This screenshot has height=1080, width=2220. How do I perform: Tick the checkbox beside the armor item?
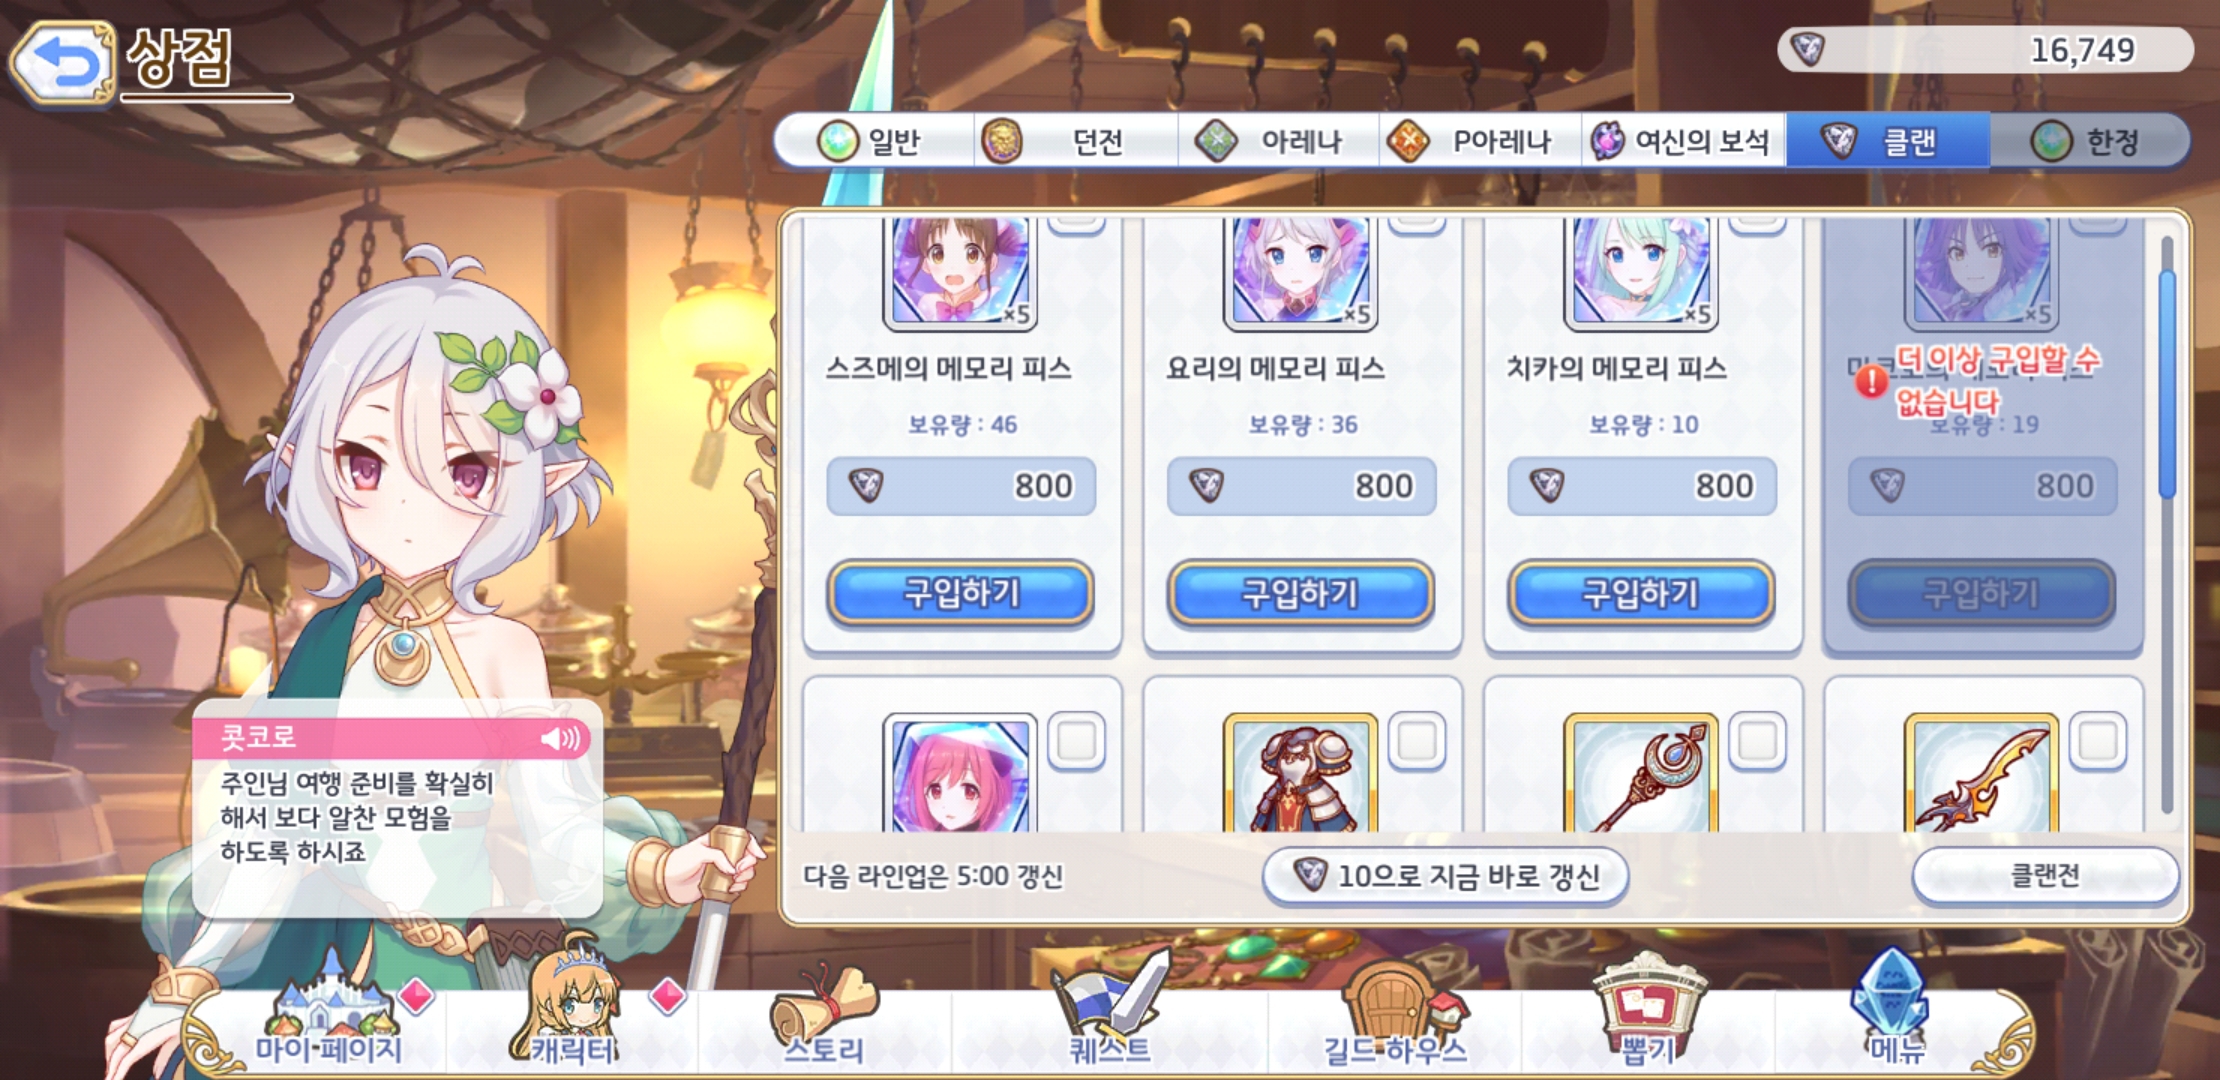click(x=1417, y=741)
